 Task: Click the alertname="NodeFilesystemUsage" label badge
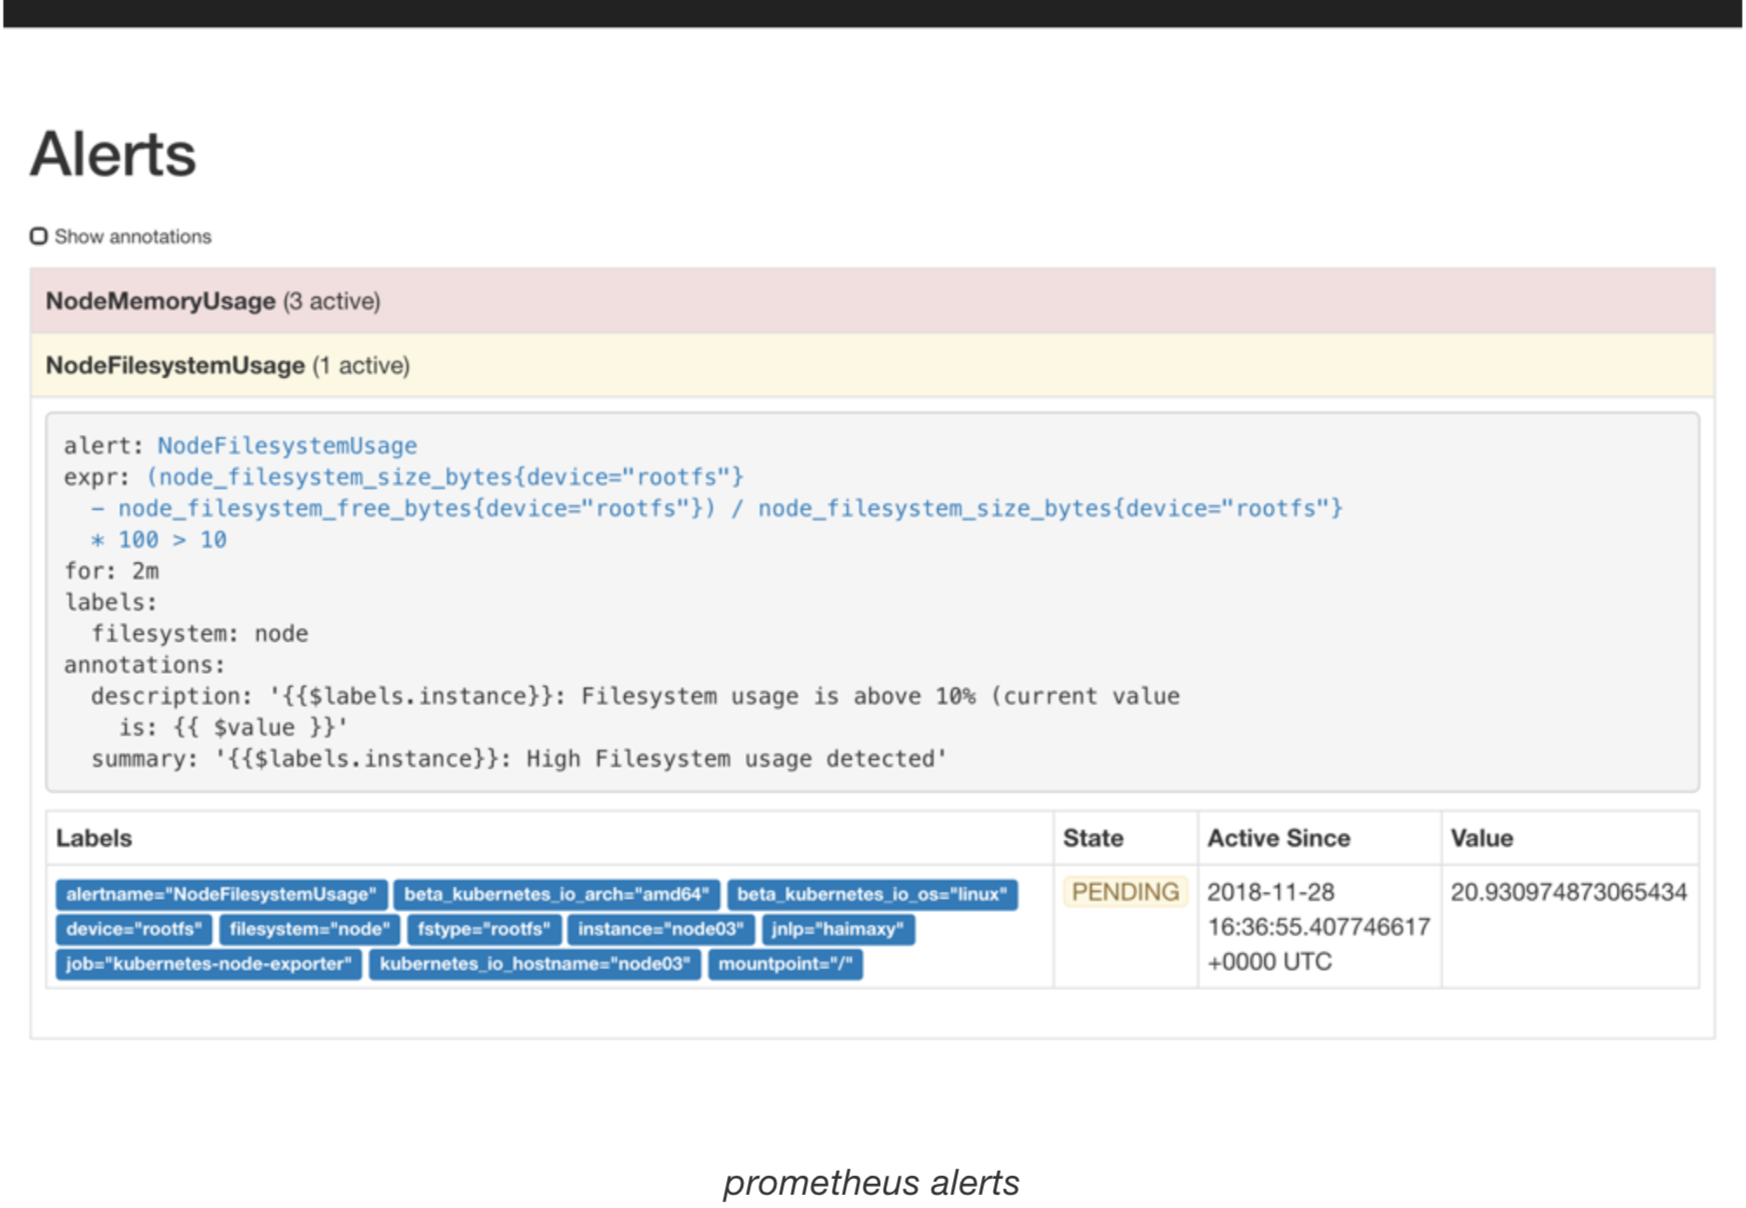221,894
